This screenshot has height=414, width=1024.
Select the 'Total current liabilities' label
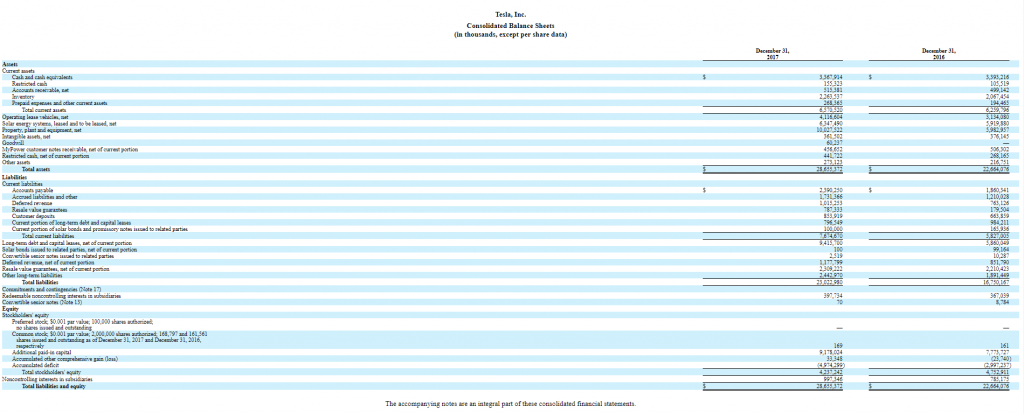[48, 235]
